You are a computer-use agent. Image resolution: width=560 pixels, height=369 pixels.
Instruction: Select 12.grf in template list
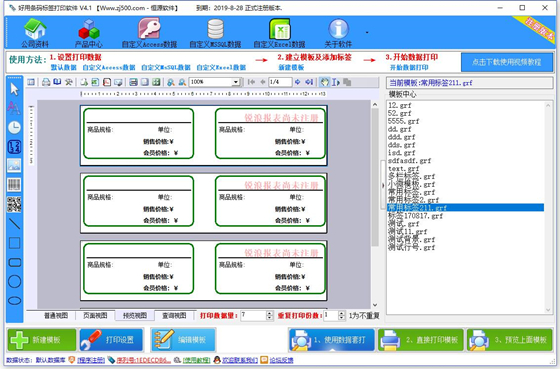pyautogui.click(x=400, y=105)
